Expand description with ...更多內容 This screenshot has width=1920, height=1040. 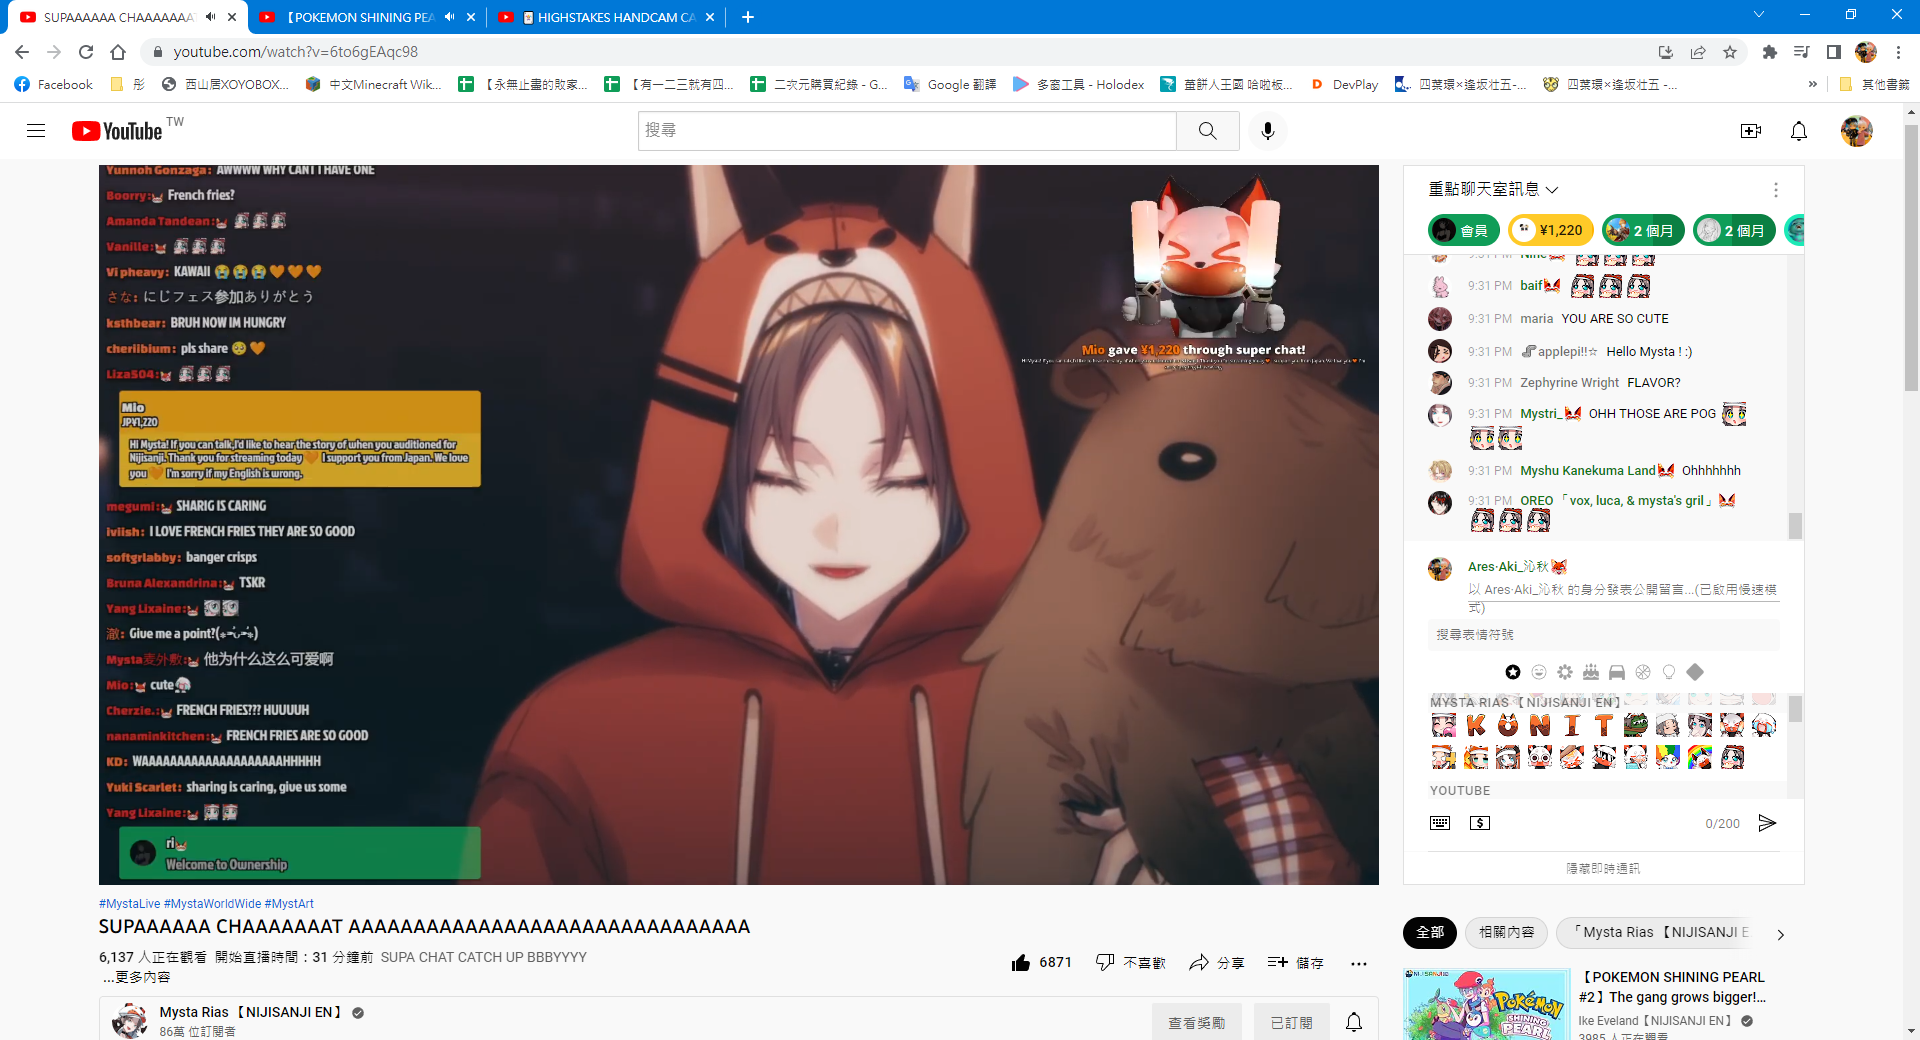(x=137, y=977)
